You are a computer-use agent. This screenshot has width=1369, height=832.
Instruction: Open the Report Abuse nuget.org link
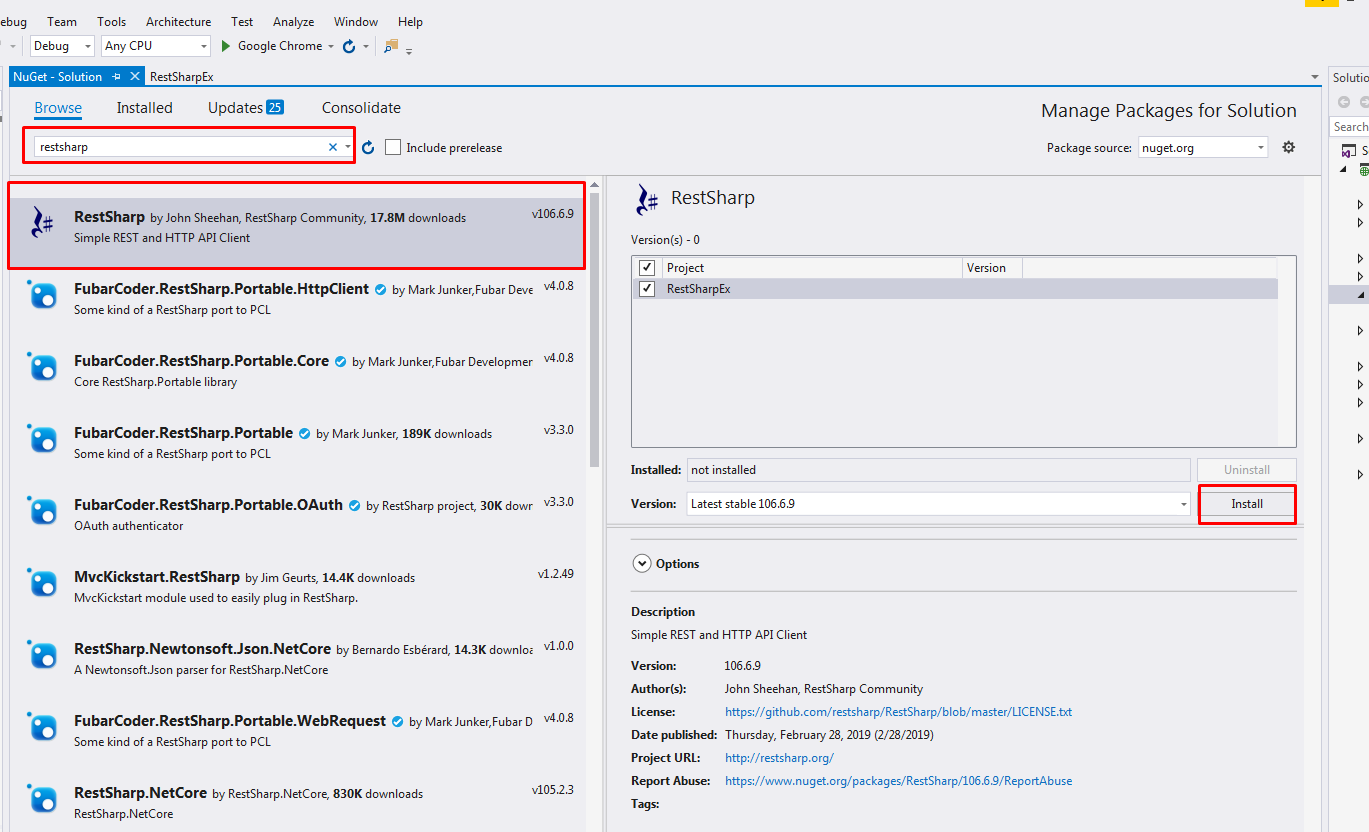(x=898, y=781)
